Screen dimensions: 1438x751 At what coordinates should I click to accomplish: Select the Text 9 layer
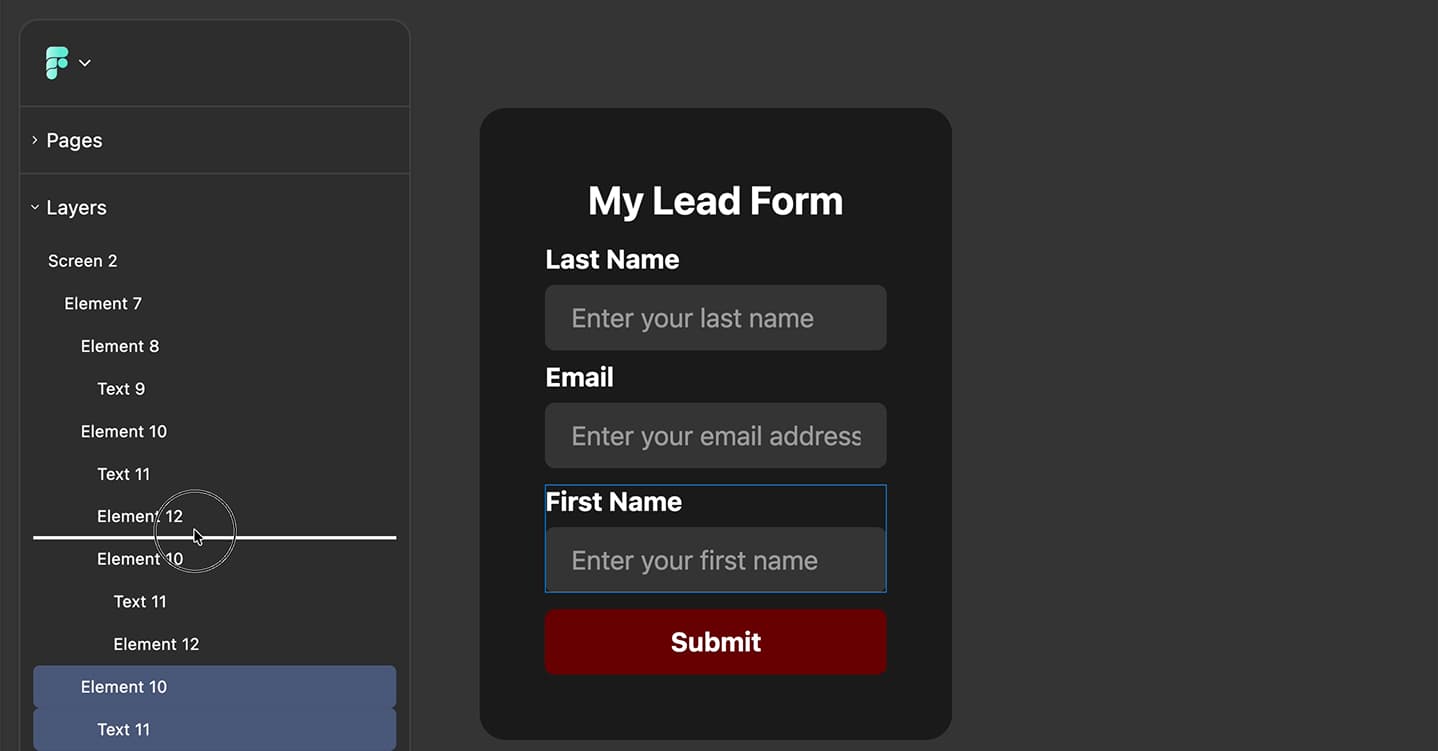[121, 389]
